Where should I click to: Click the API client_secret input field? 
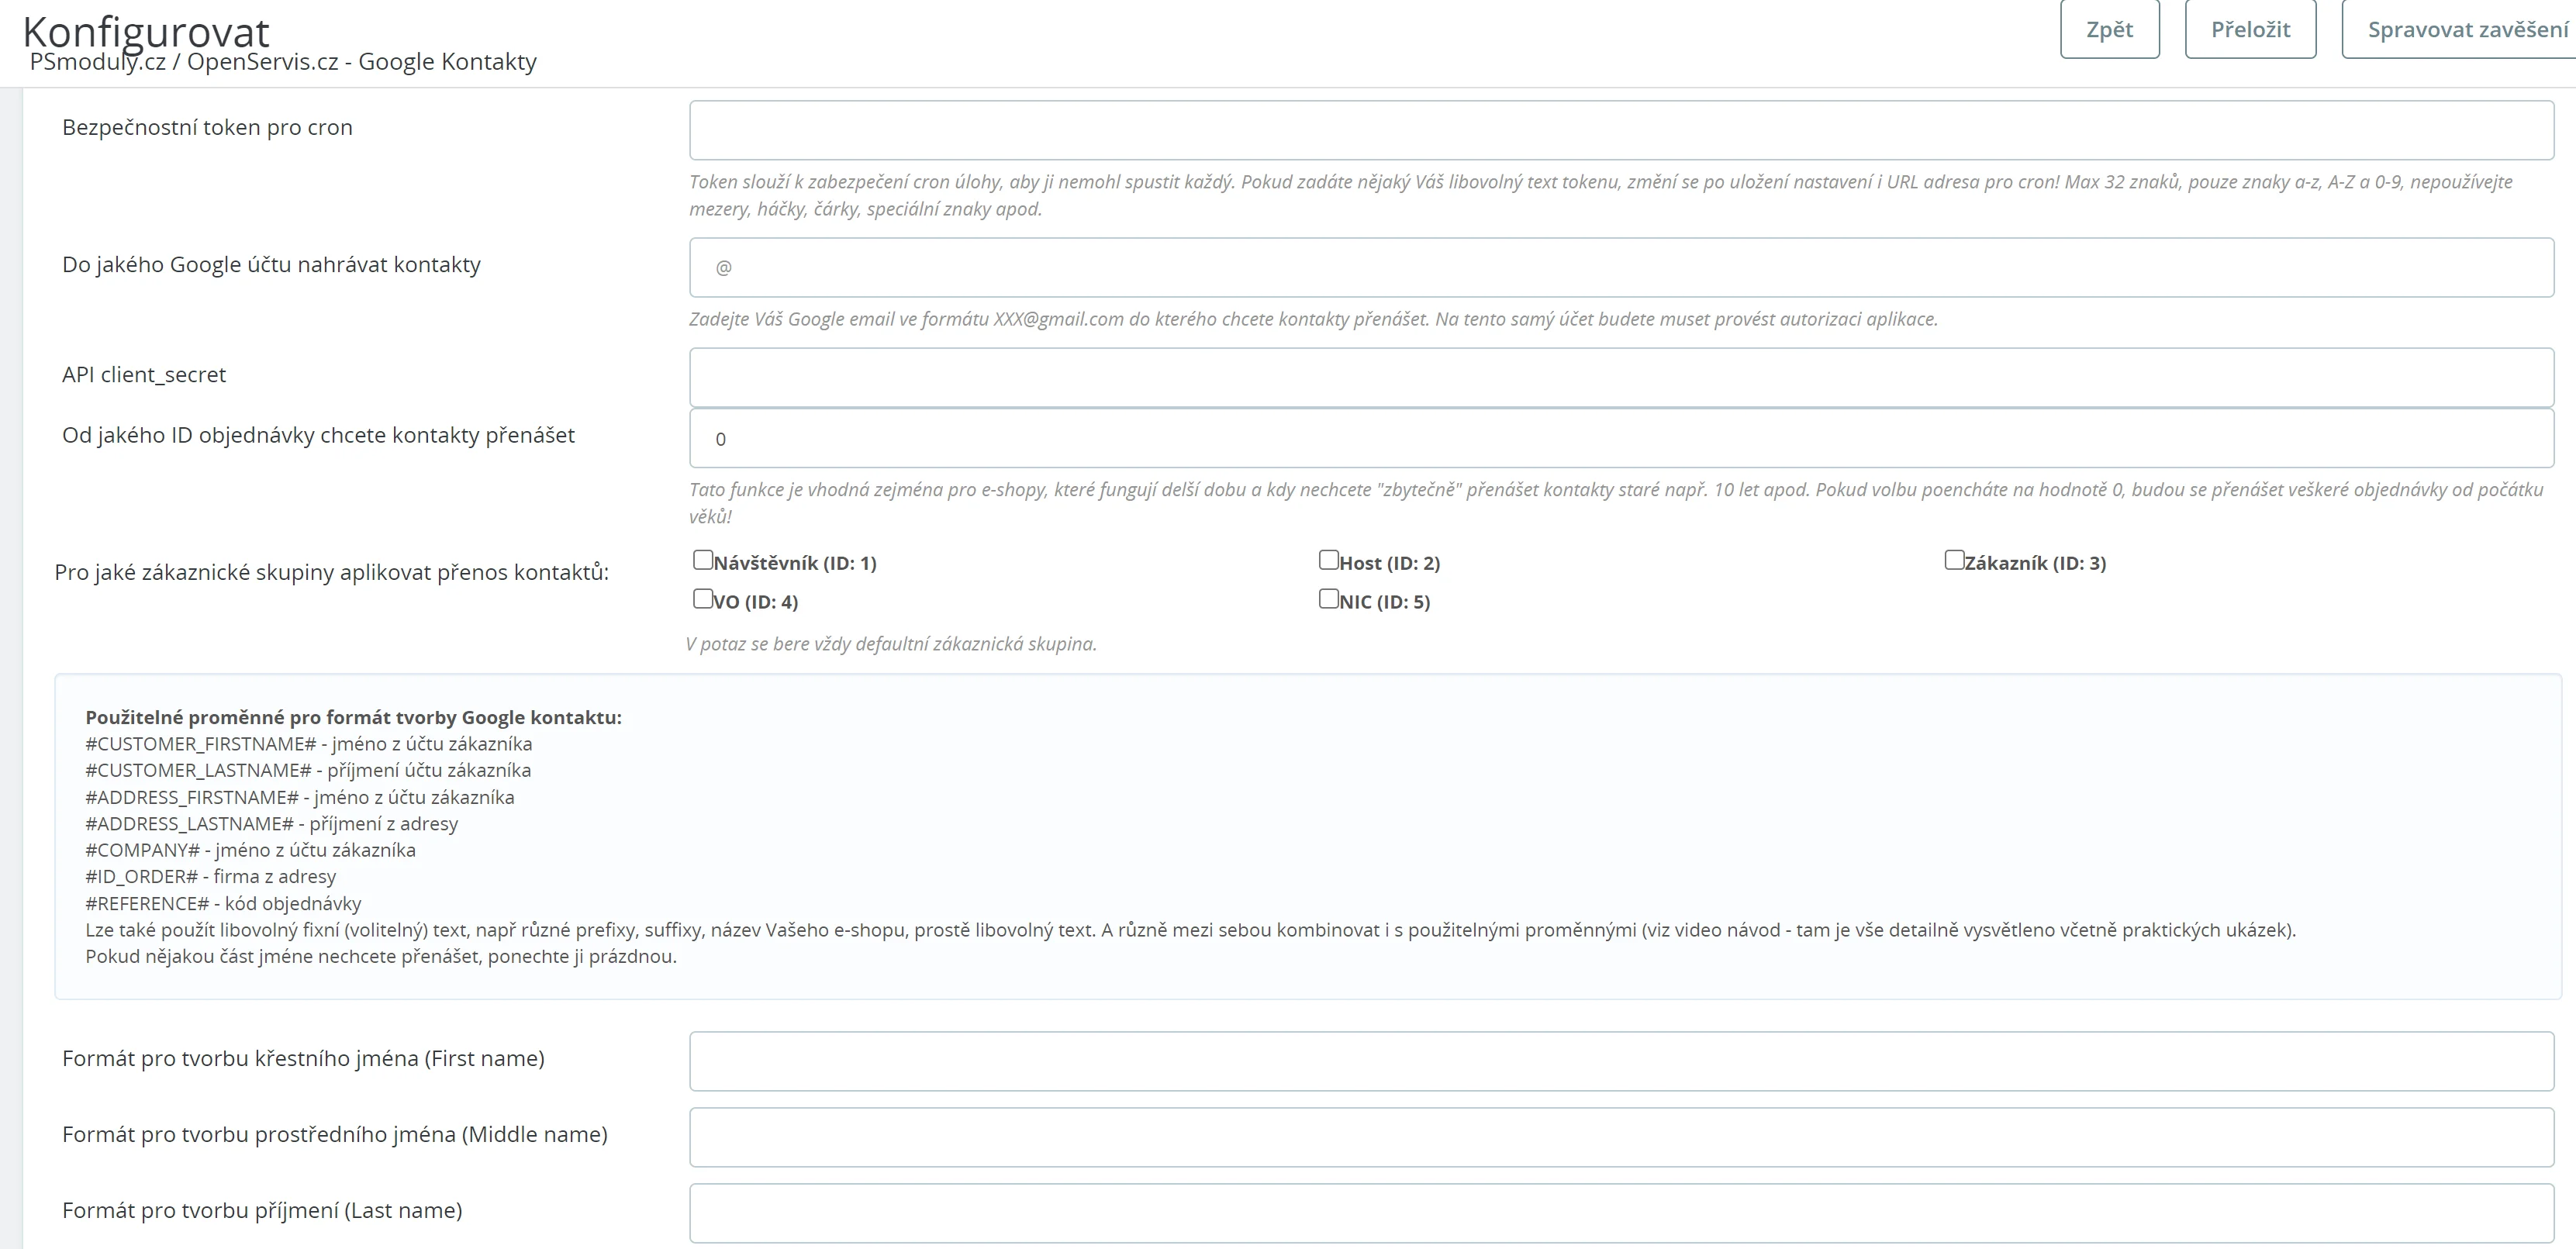[1620, 377]
